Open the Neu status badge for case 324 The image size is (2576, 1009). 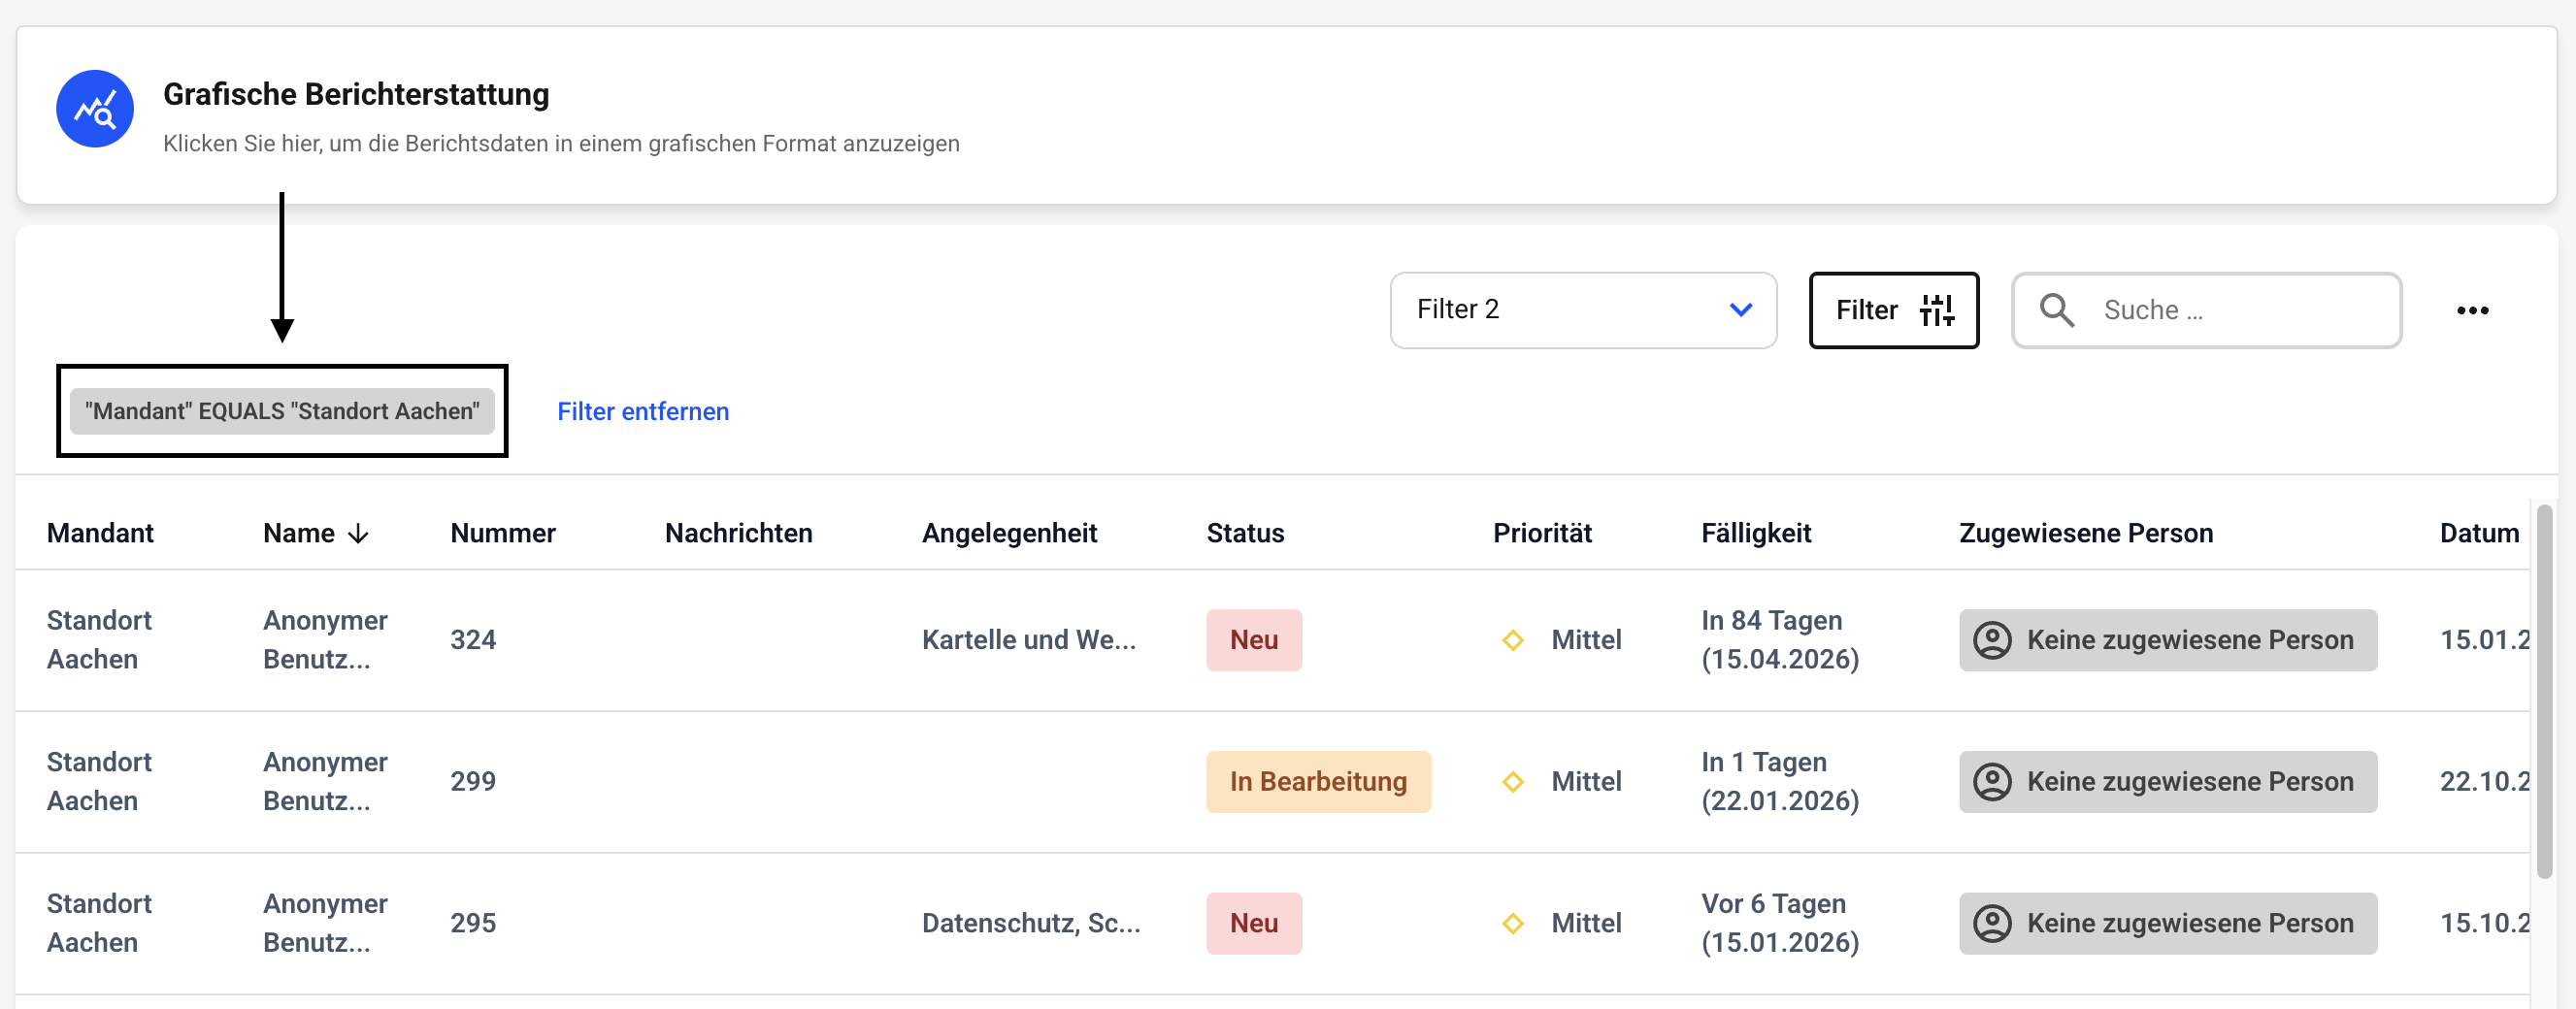(x=1253, y=640)
